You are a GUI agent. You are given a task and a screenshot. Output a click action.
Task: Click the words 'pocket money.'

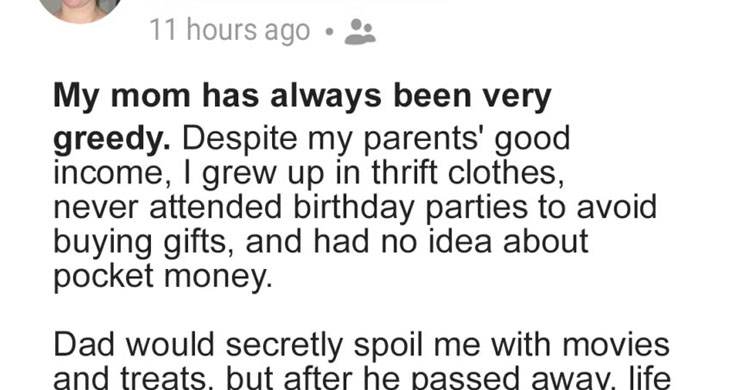coord(162,276)
